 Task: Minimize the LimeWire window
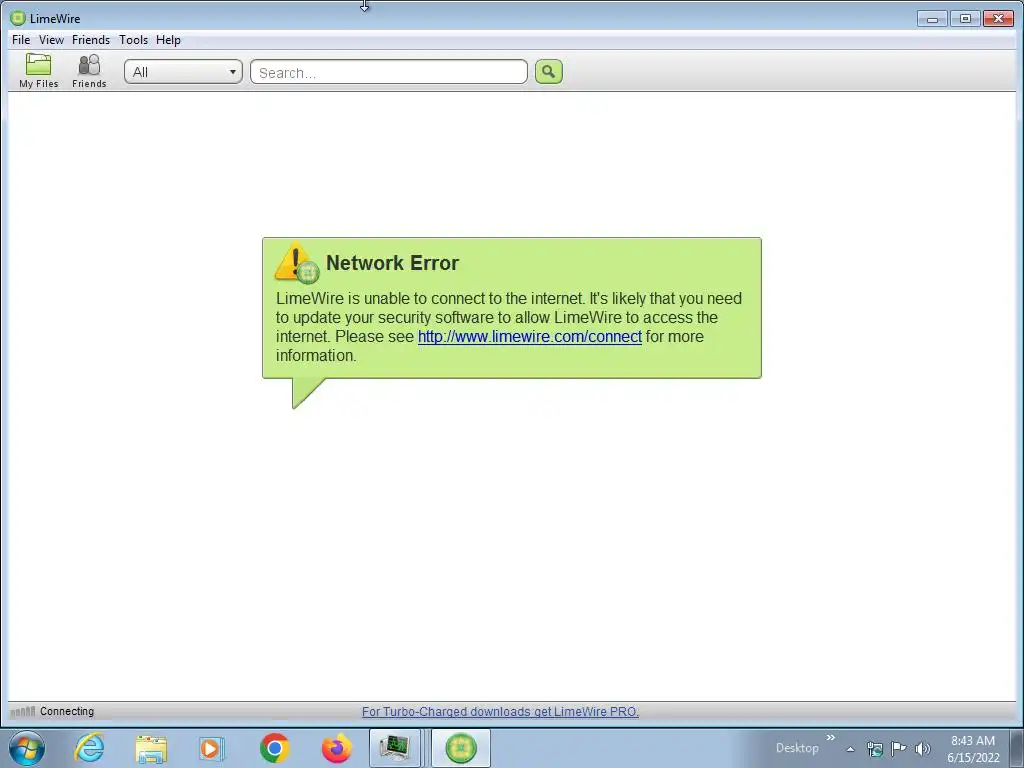(932, 19)
